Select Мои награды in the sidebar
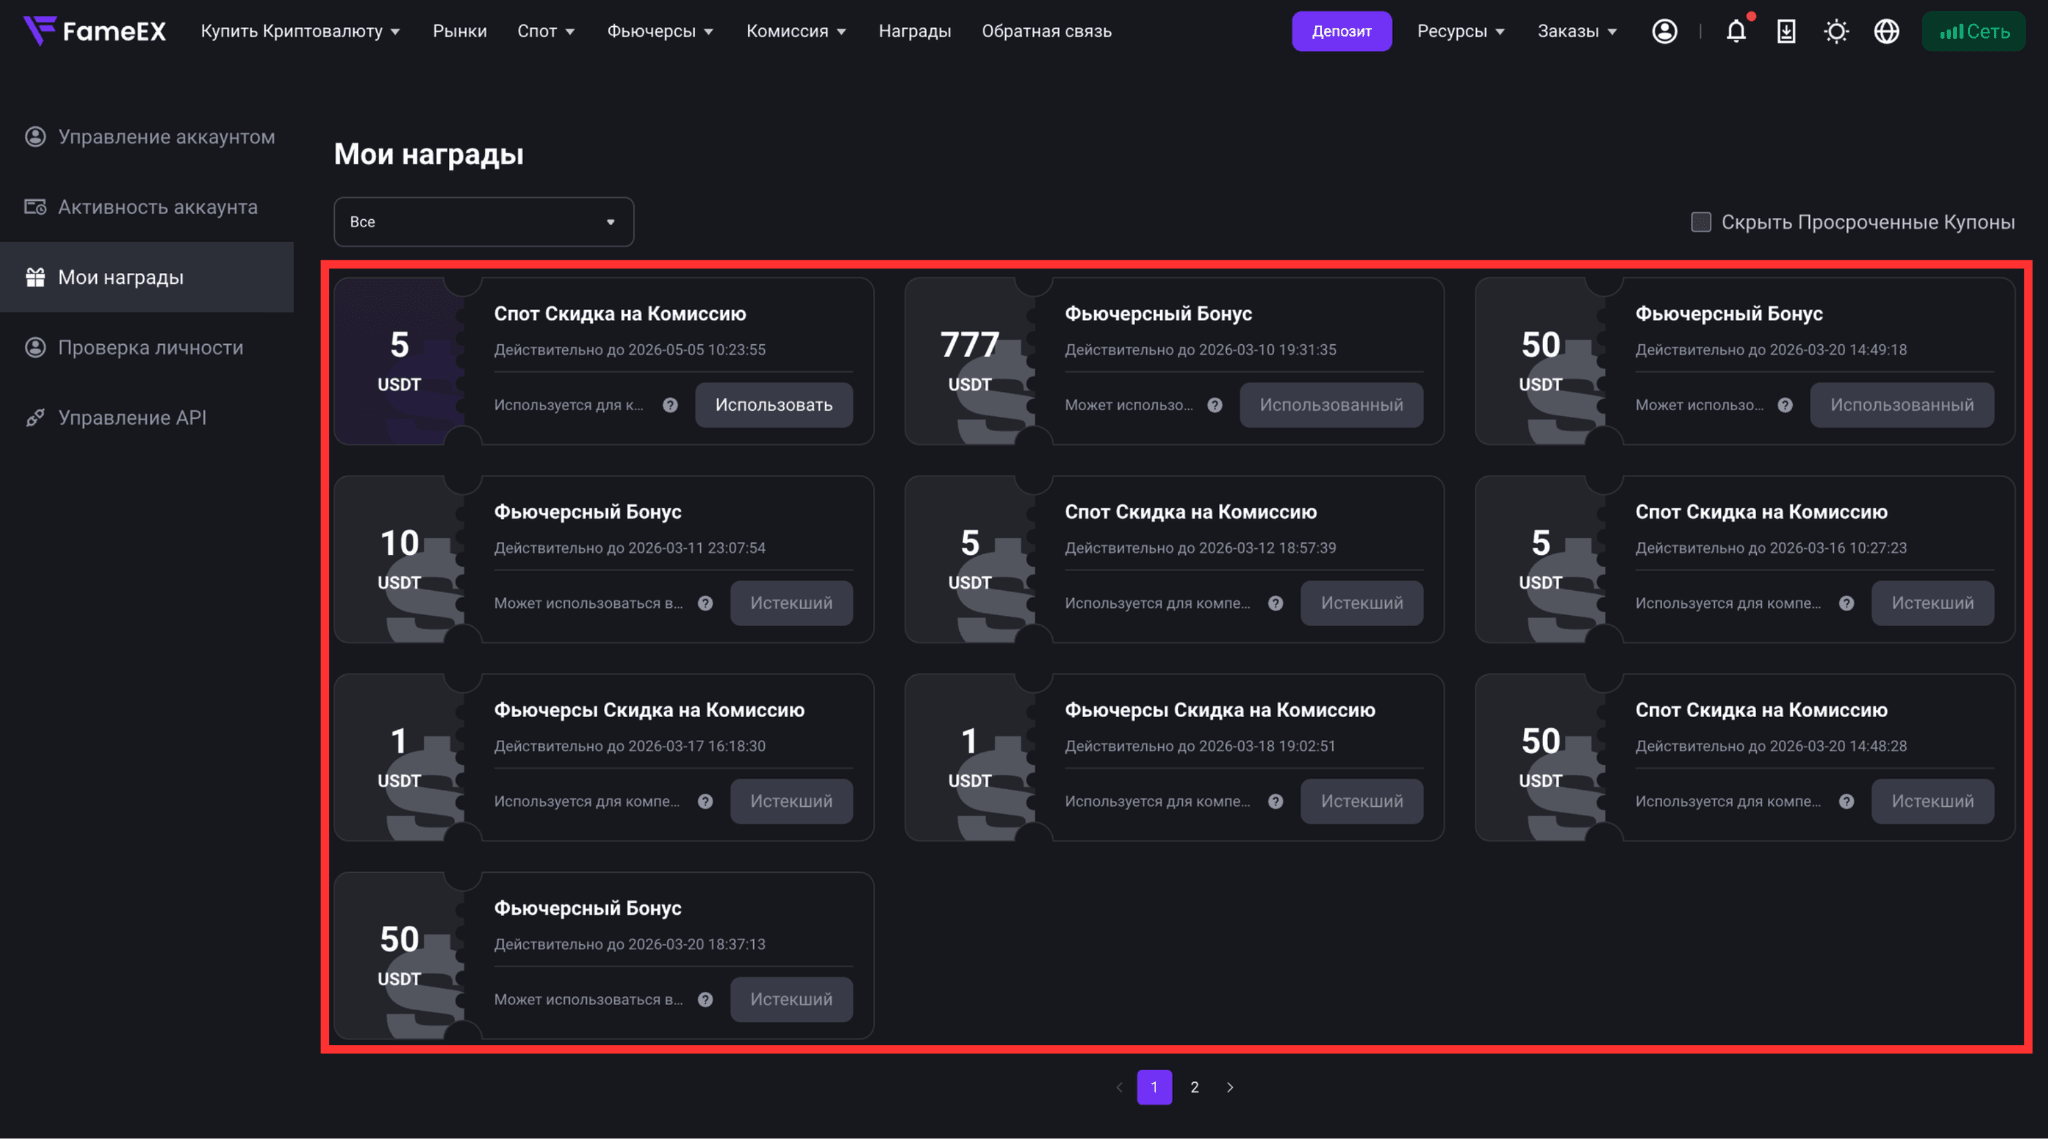 click(x=147, y=277)
